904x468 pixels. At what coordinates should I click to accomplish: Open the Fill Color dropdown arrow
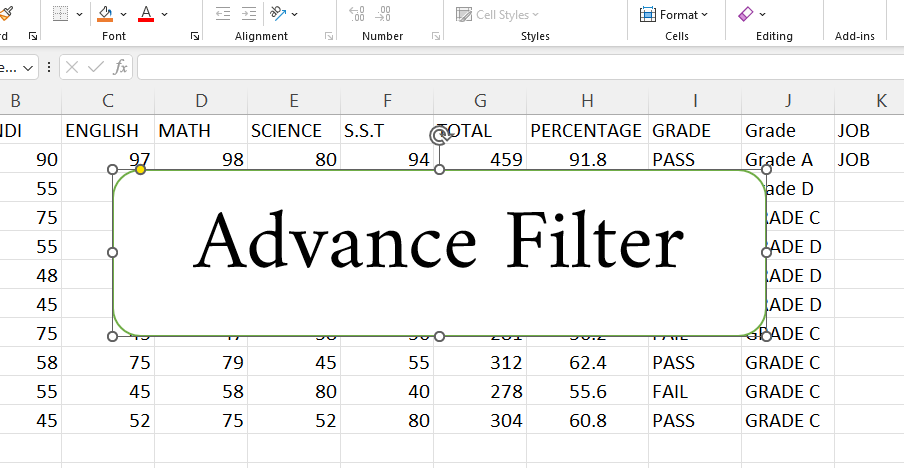coord(124,14)
